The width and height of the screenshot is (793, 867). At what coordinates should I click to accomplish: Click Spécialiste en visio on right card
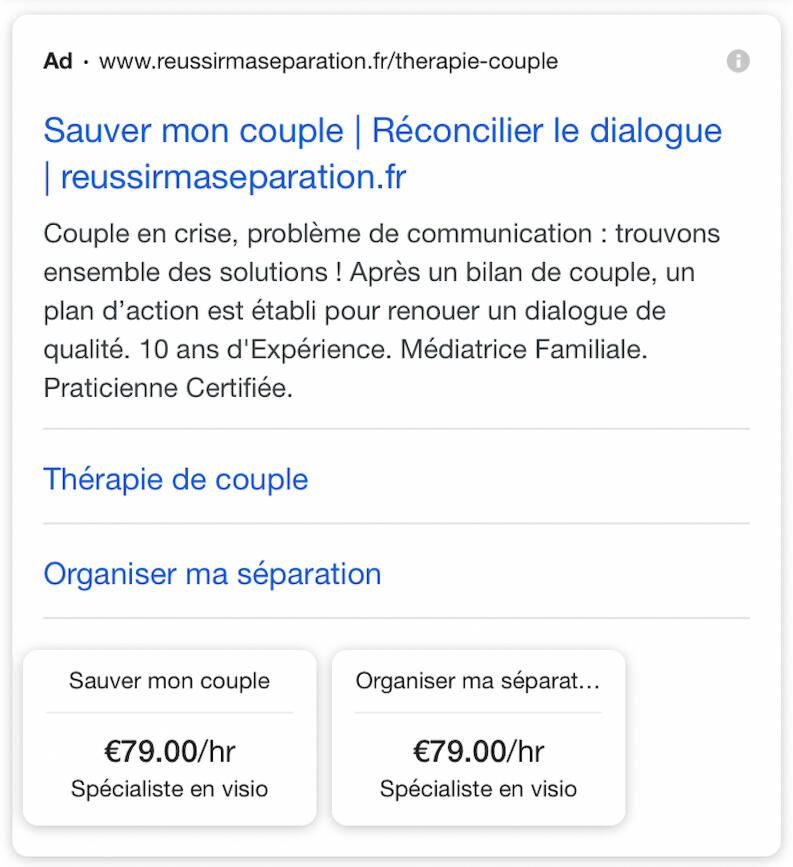pyautogui.click(x=477, y=789)
